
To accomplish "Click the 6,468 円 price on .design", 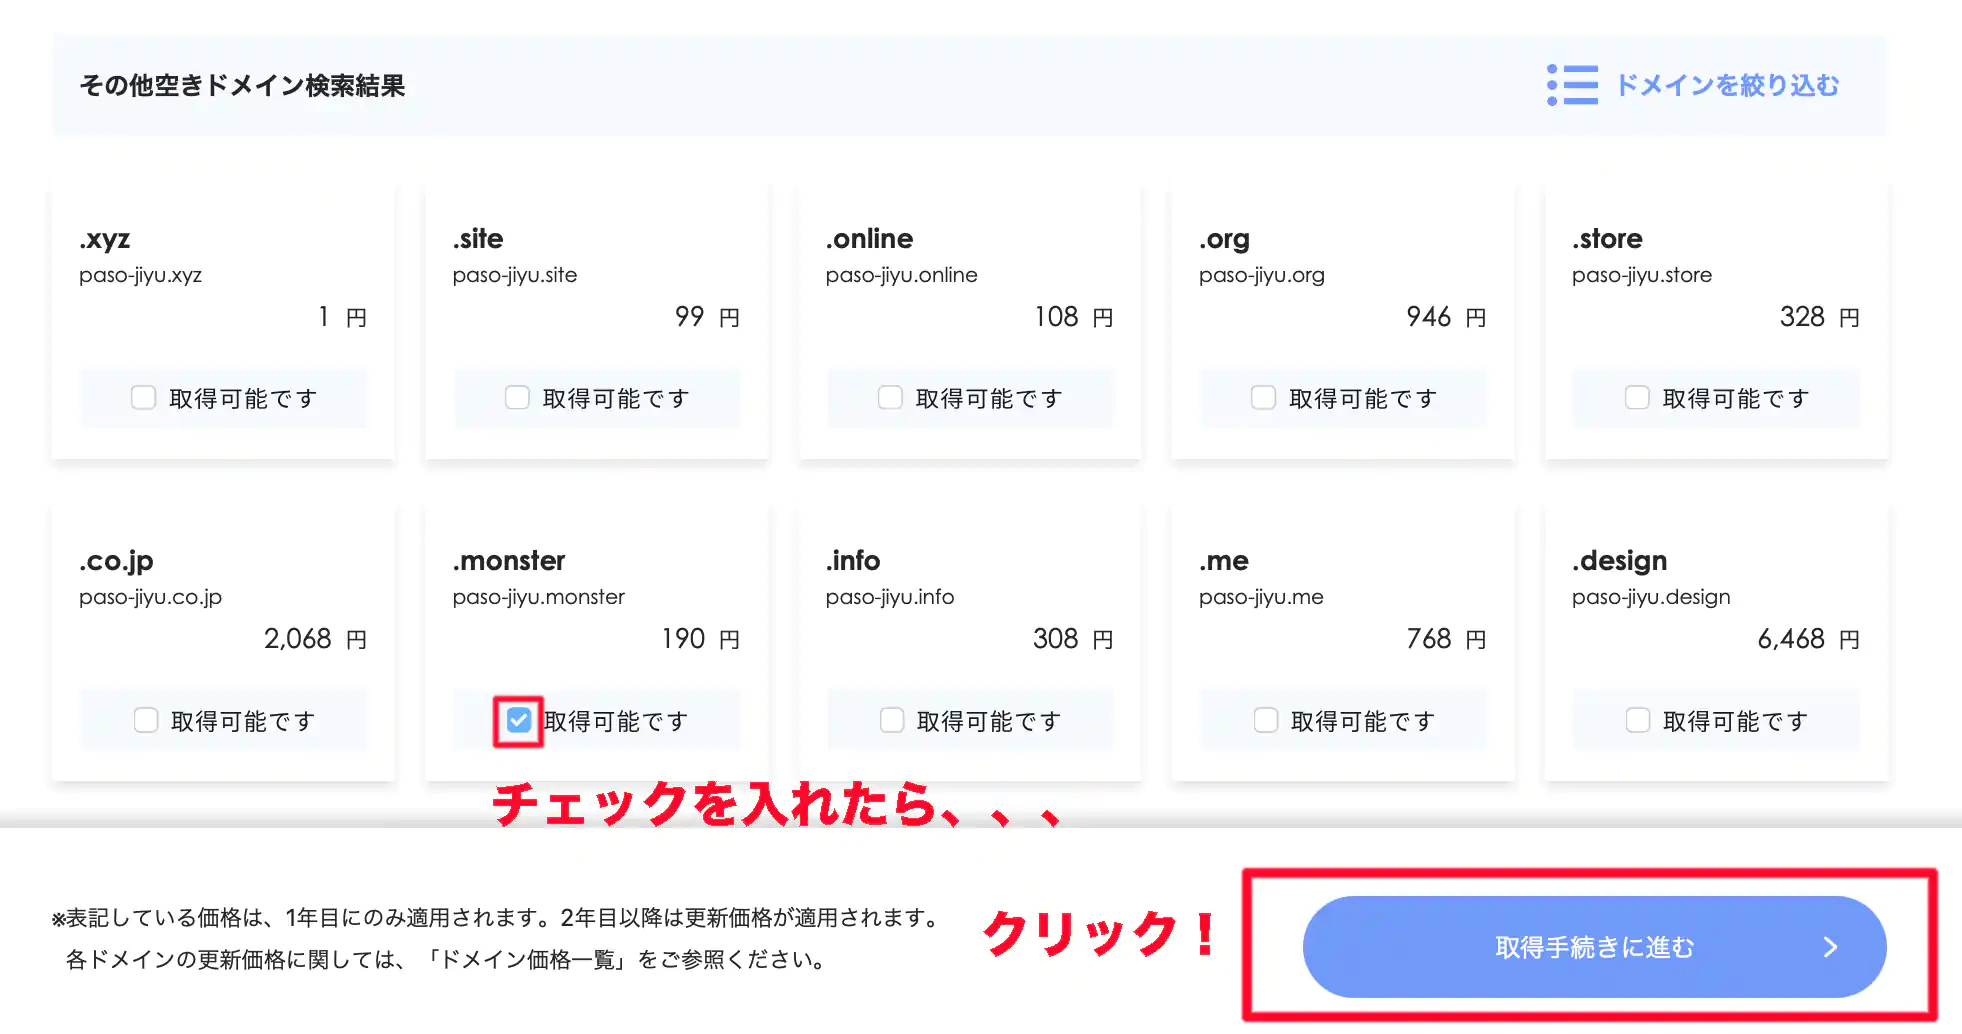I will point(1808,639).
